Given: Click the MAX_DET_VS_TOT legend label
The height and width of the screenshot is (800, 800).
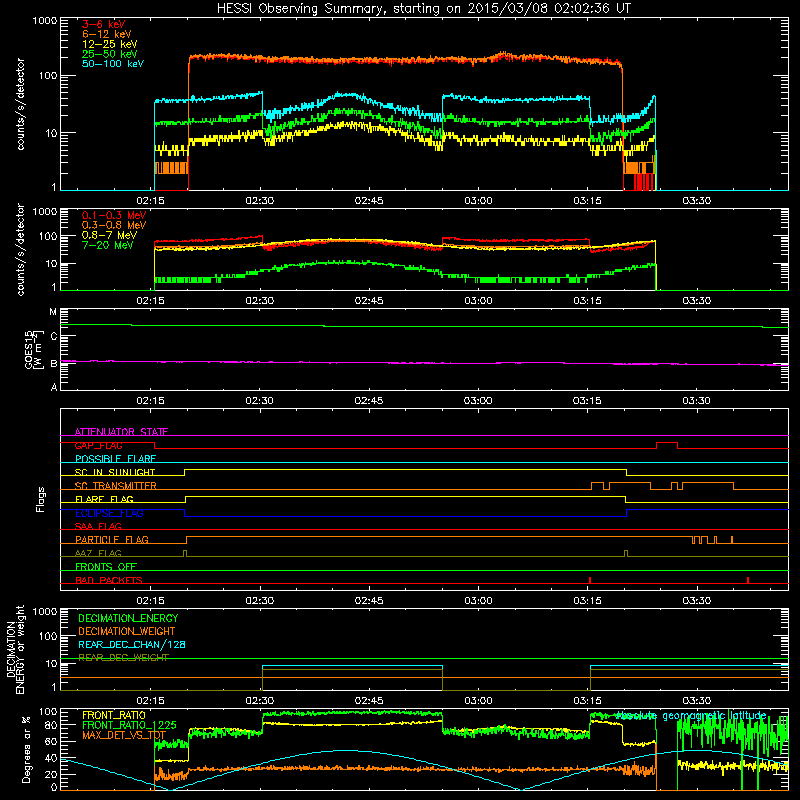Looking at the screenshot, I should coord(123,735).
